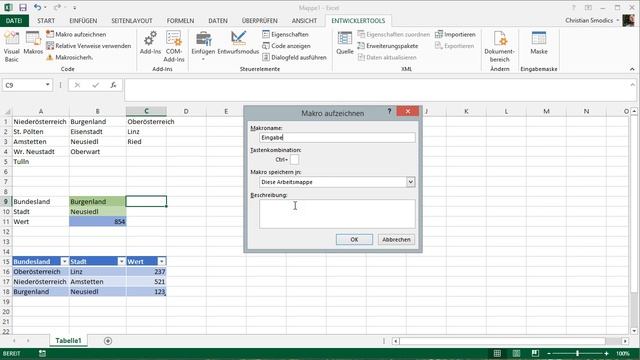Open the Stadt column filter dropdown
Screen dimensions: 640x360
[x=121, y=262]
